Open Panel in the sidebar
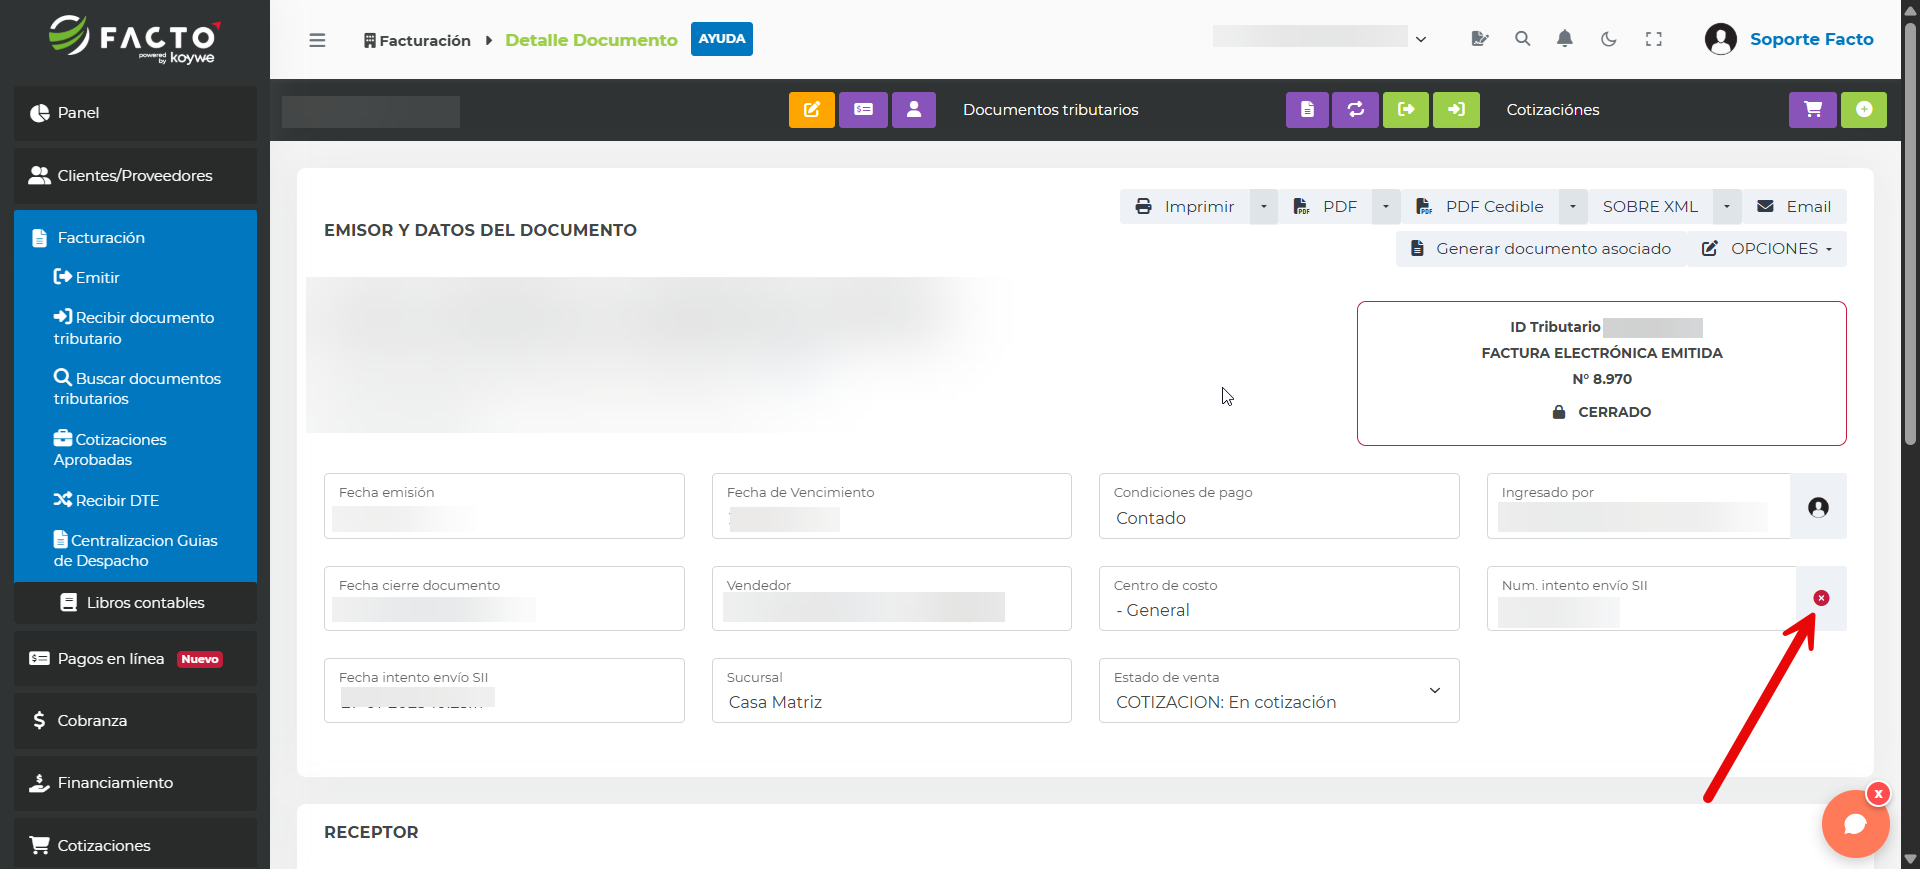This screenshot has height=869, width=1920. click(135, 113)
